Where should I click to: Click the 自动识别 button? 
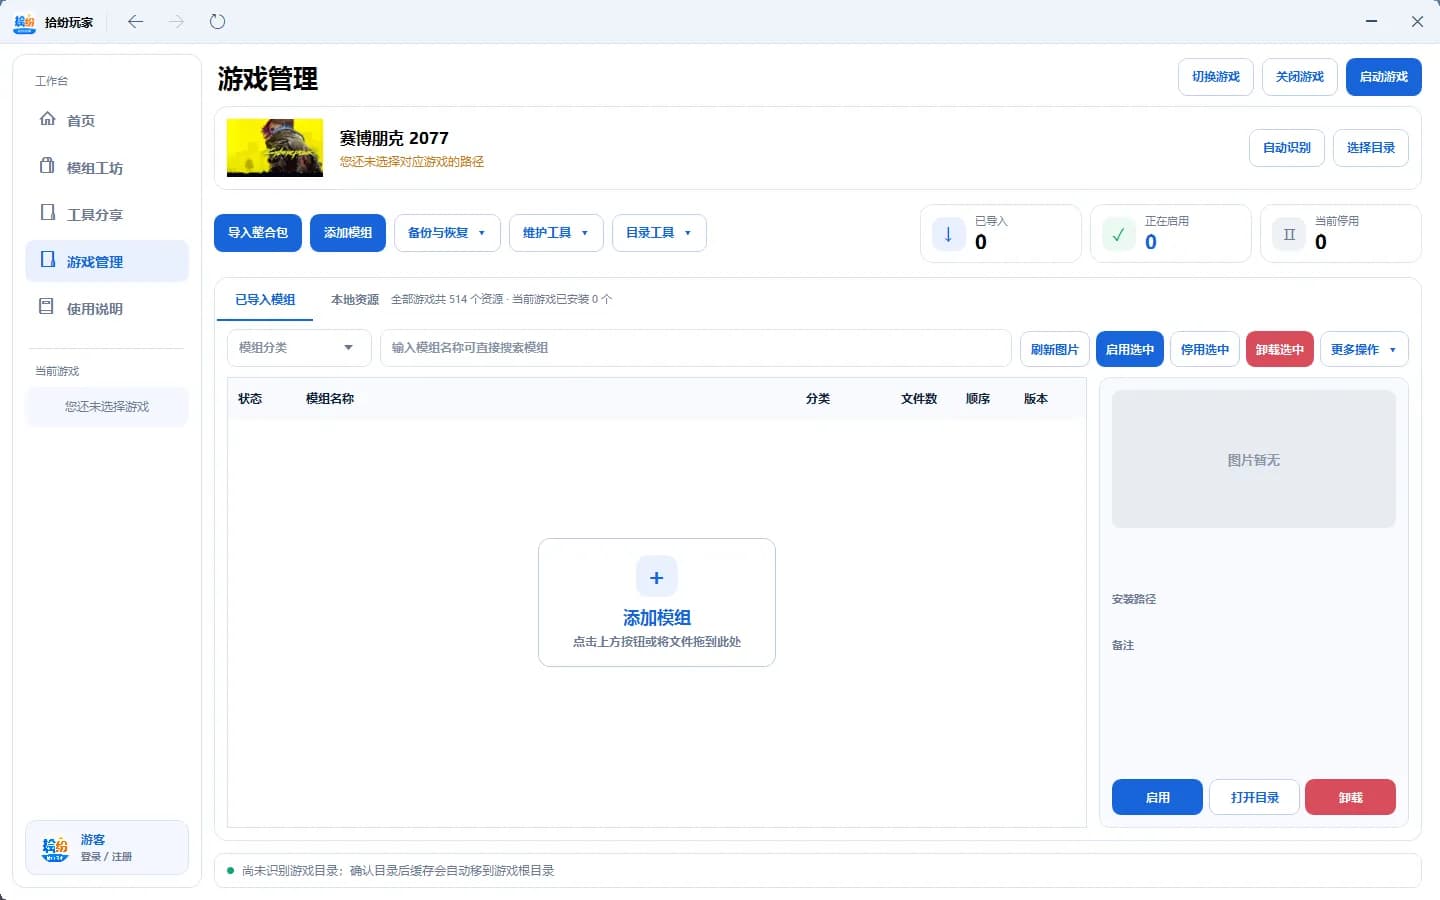click(1286, 148)
